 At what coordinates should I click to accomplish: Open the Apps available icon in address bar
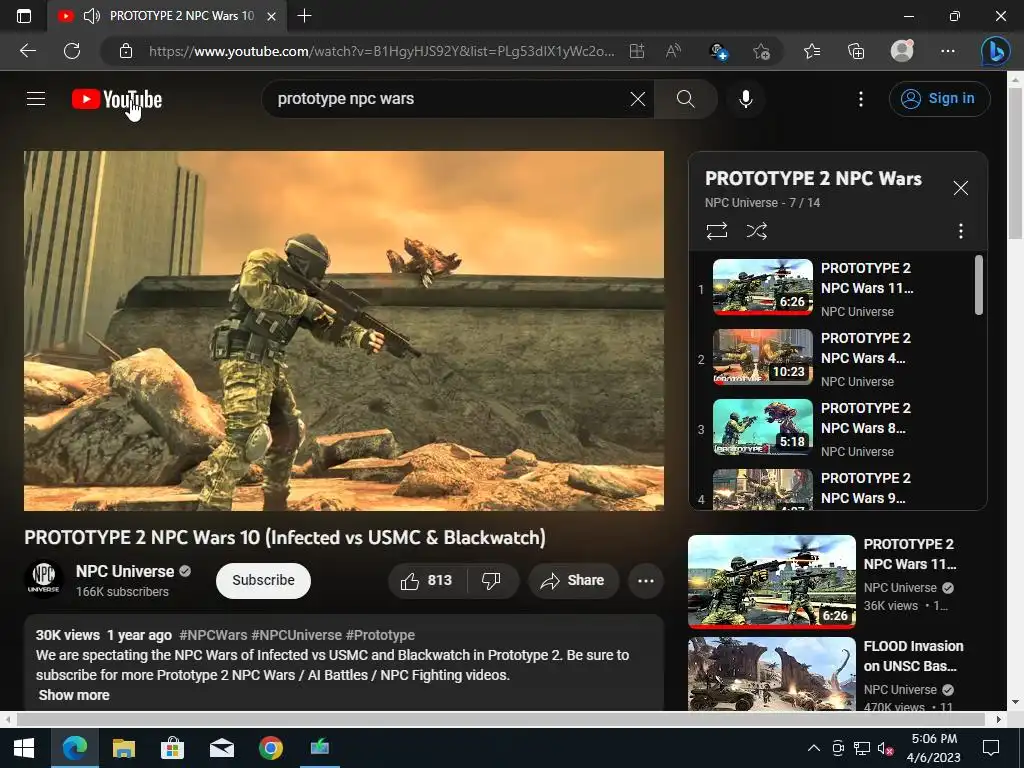(637, 51)
